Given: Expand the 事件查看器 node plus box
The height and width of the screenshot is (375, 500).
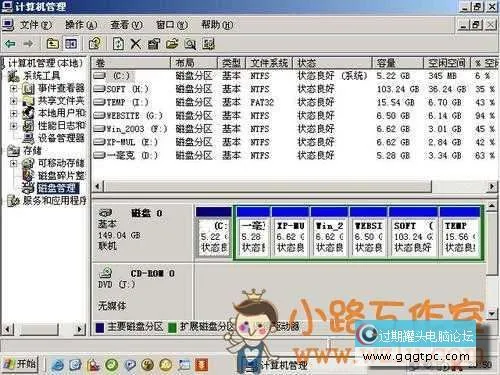Looking at the screenshot, I should click(13, 88).
